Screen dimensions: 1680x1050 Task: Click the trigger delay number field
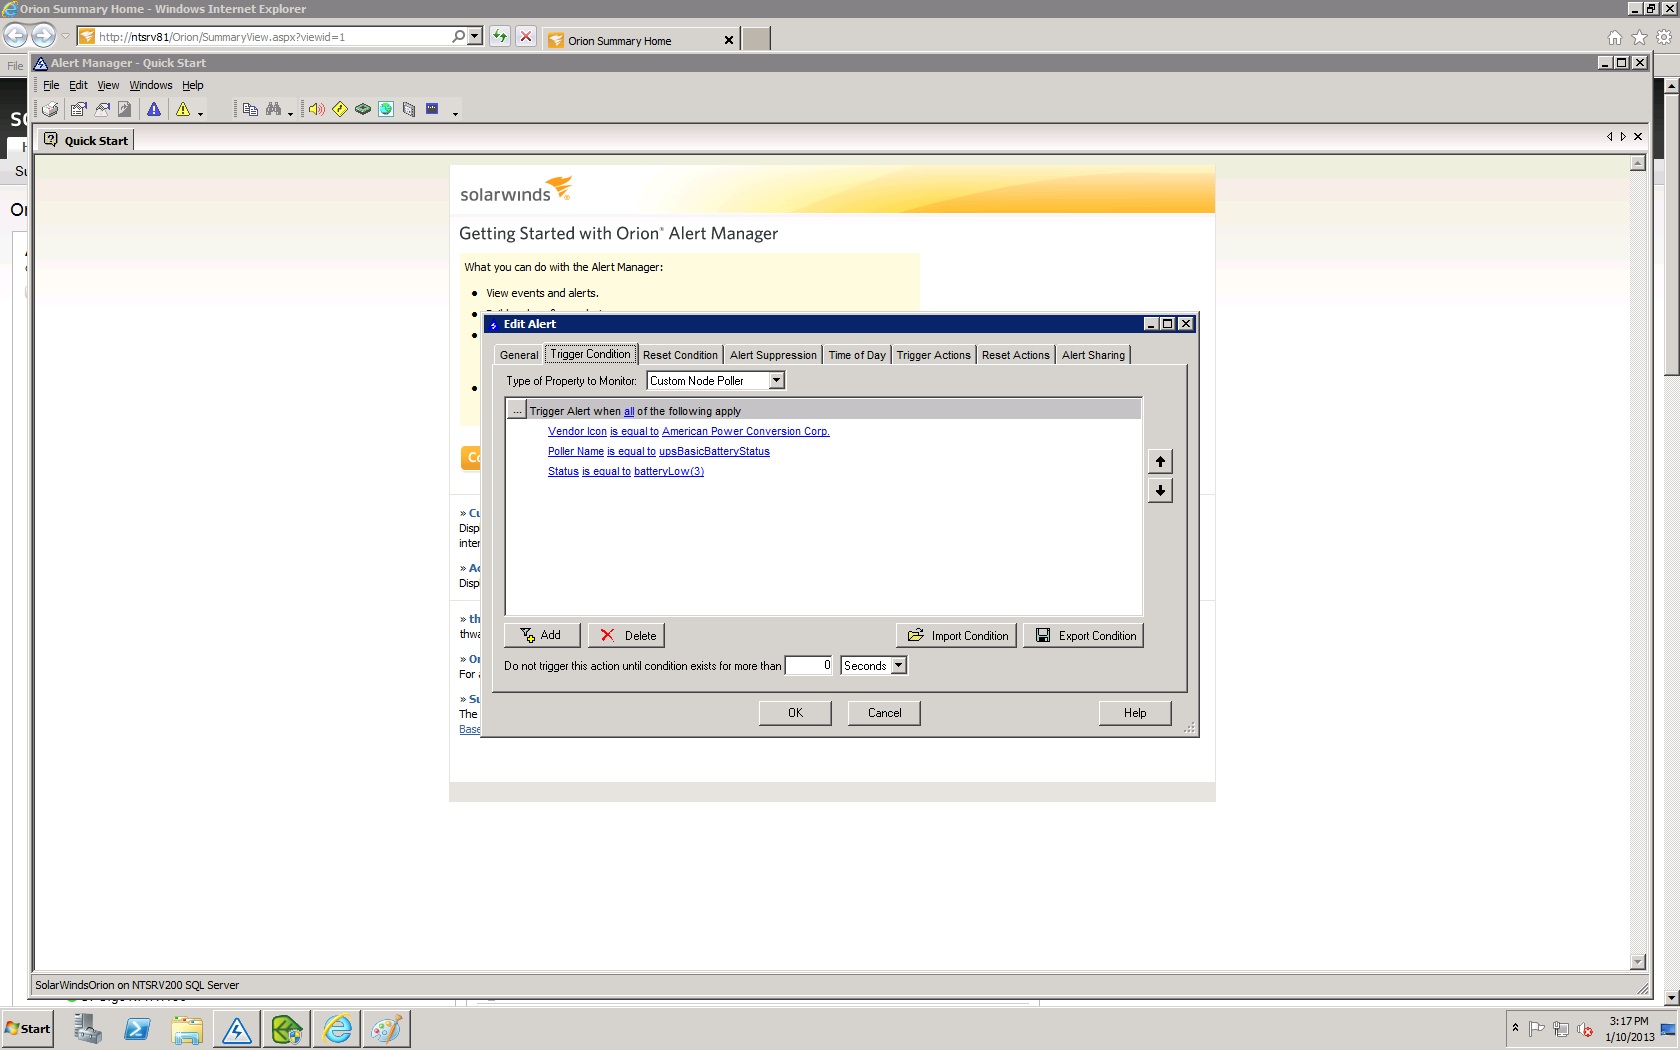click(809, 666)
